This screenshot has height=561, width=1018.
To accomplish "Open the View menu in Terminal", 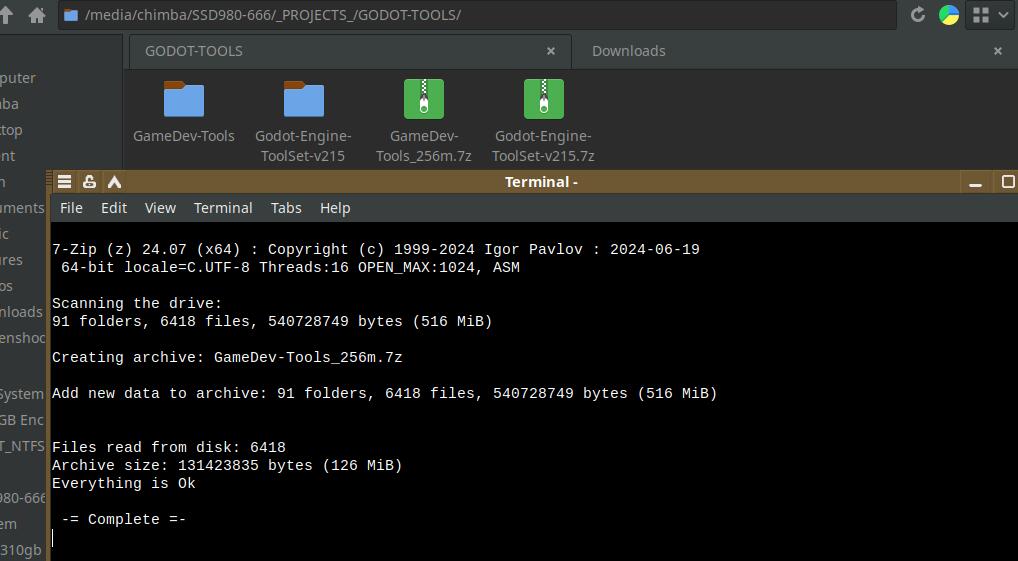I will (x=160, y=208).
